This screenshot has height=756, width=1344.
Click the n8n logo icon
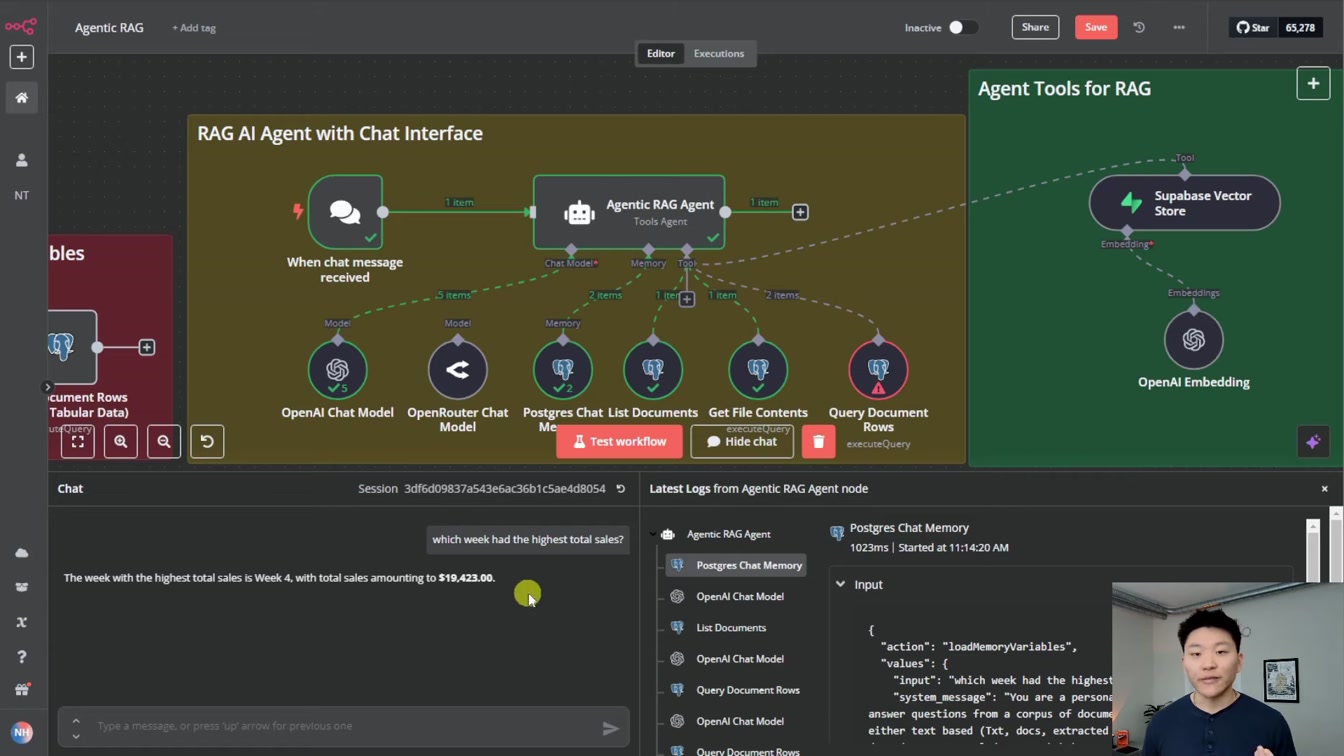[x=21, y=26]
